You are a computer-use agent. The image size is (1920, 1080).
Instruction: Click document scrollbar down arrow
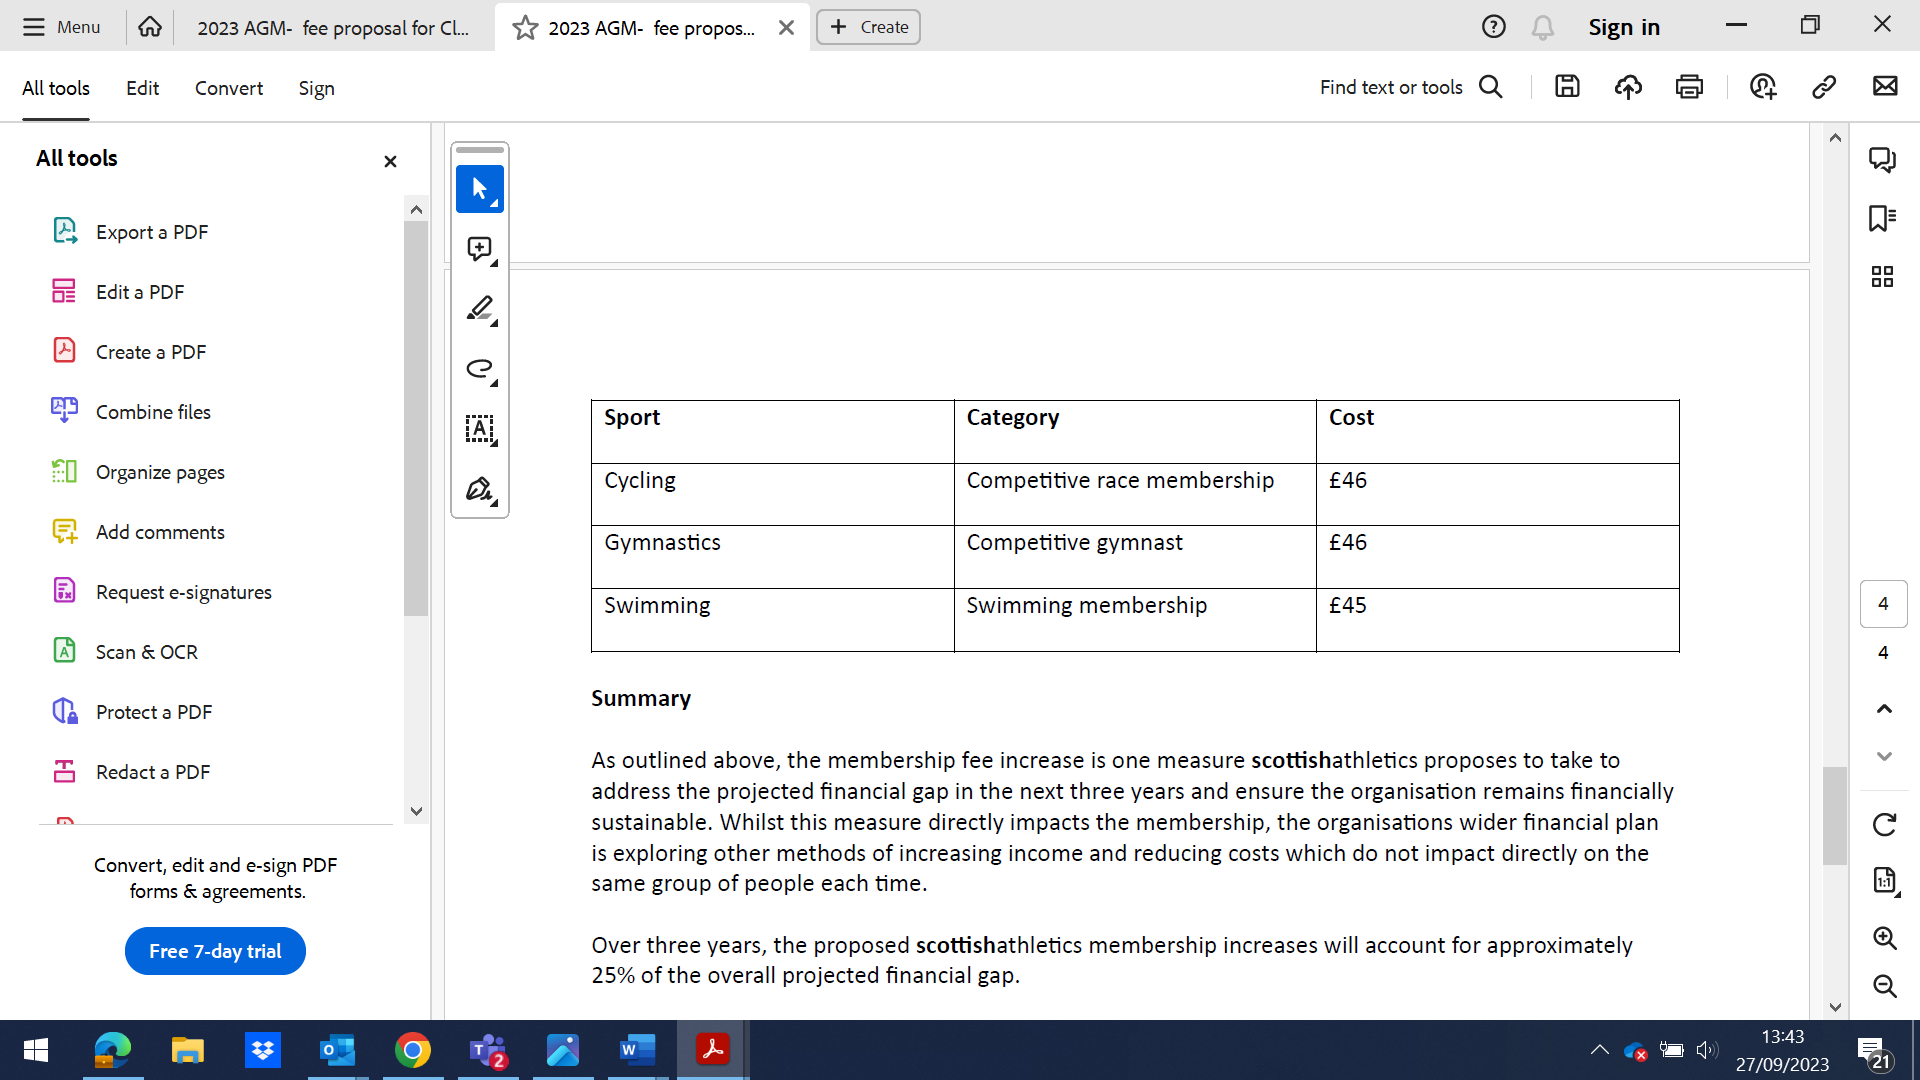1835,1008
